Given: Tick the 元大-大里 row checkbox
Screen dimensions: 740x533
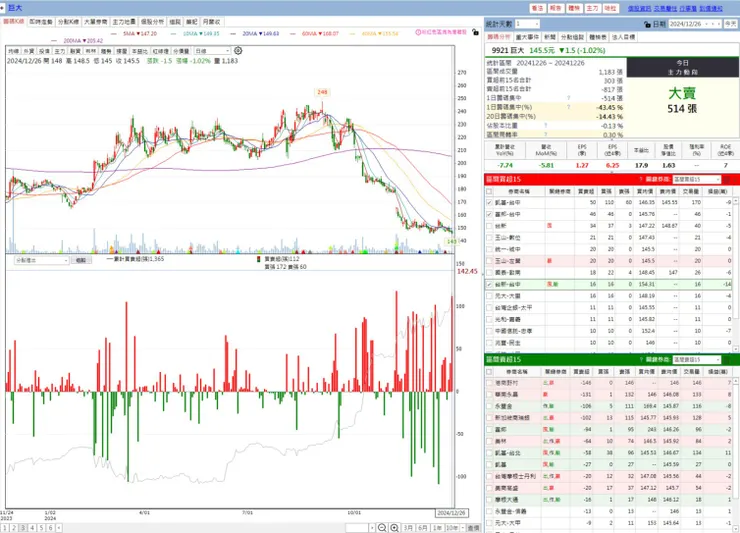Looking at the screenshot, I should click(489, 296).
